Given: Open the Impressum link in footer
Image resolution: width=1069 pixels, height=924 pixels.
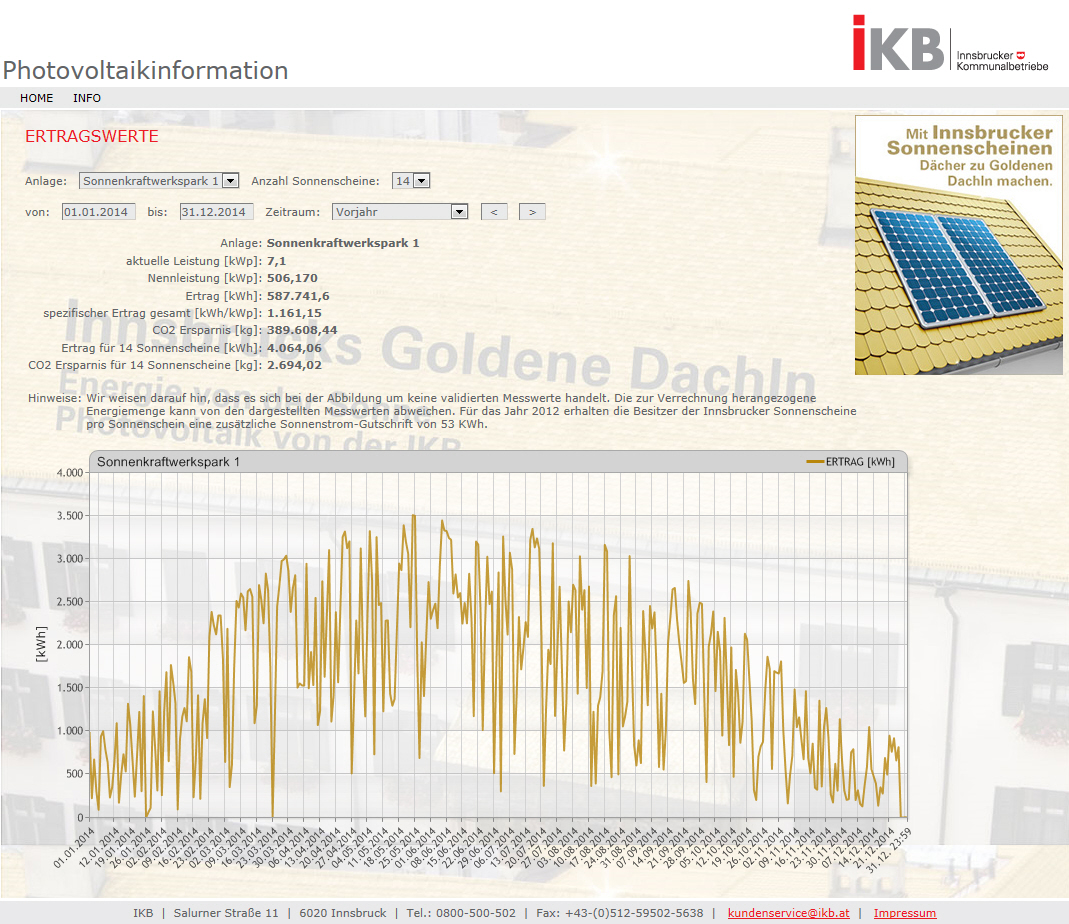Looking at the screenshot, I should click(905, 913).
